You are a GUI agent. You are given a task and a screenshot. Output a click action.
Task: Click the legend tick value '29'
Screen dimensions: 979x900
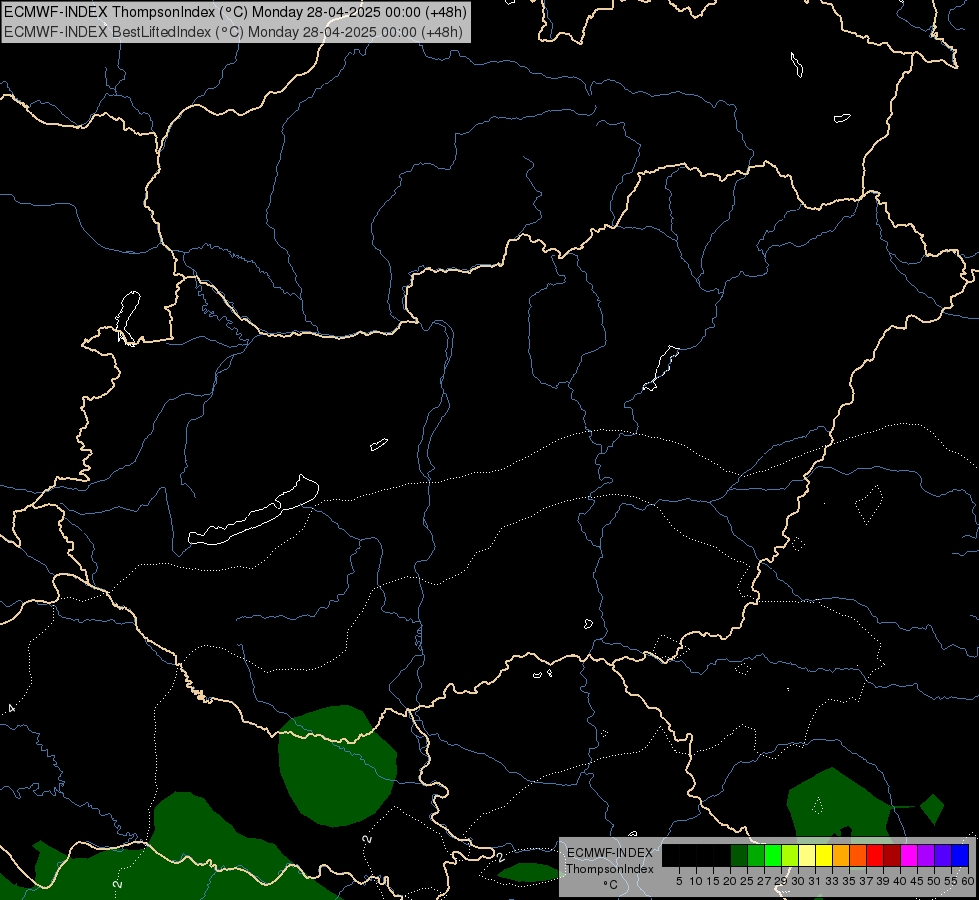(x=782, y=881)
